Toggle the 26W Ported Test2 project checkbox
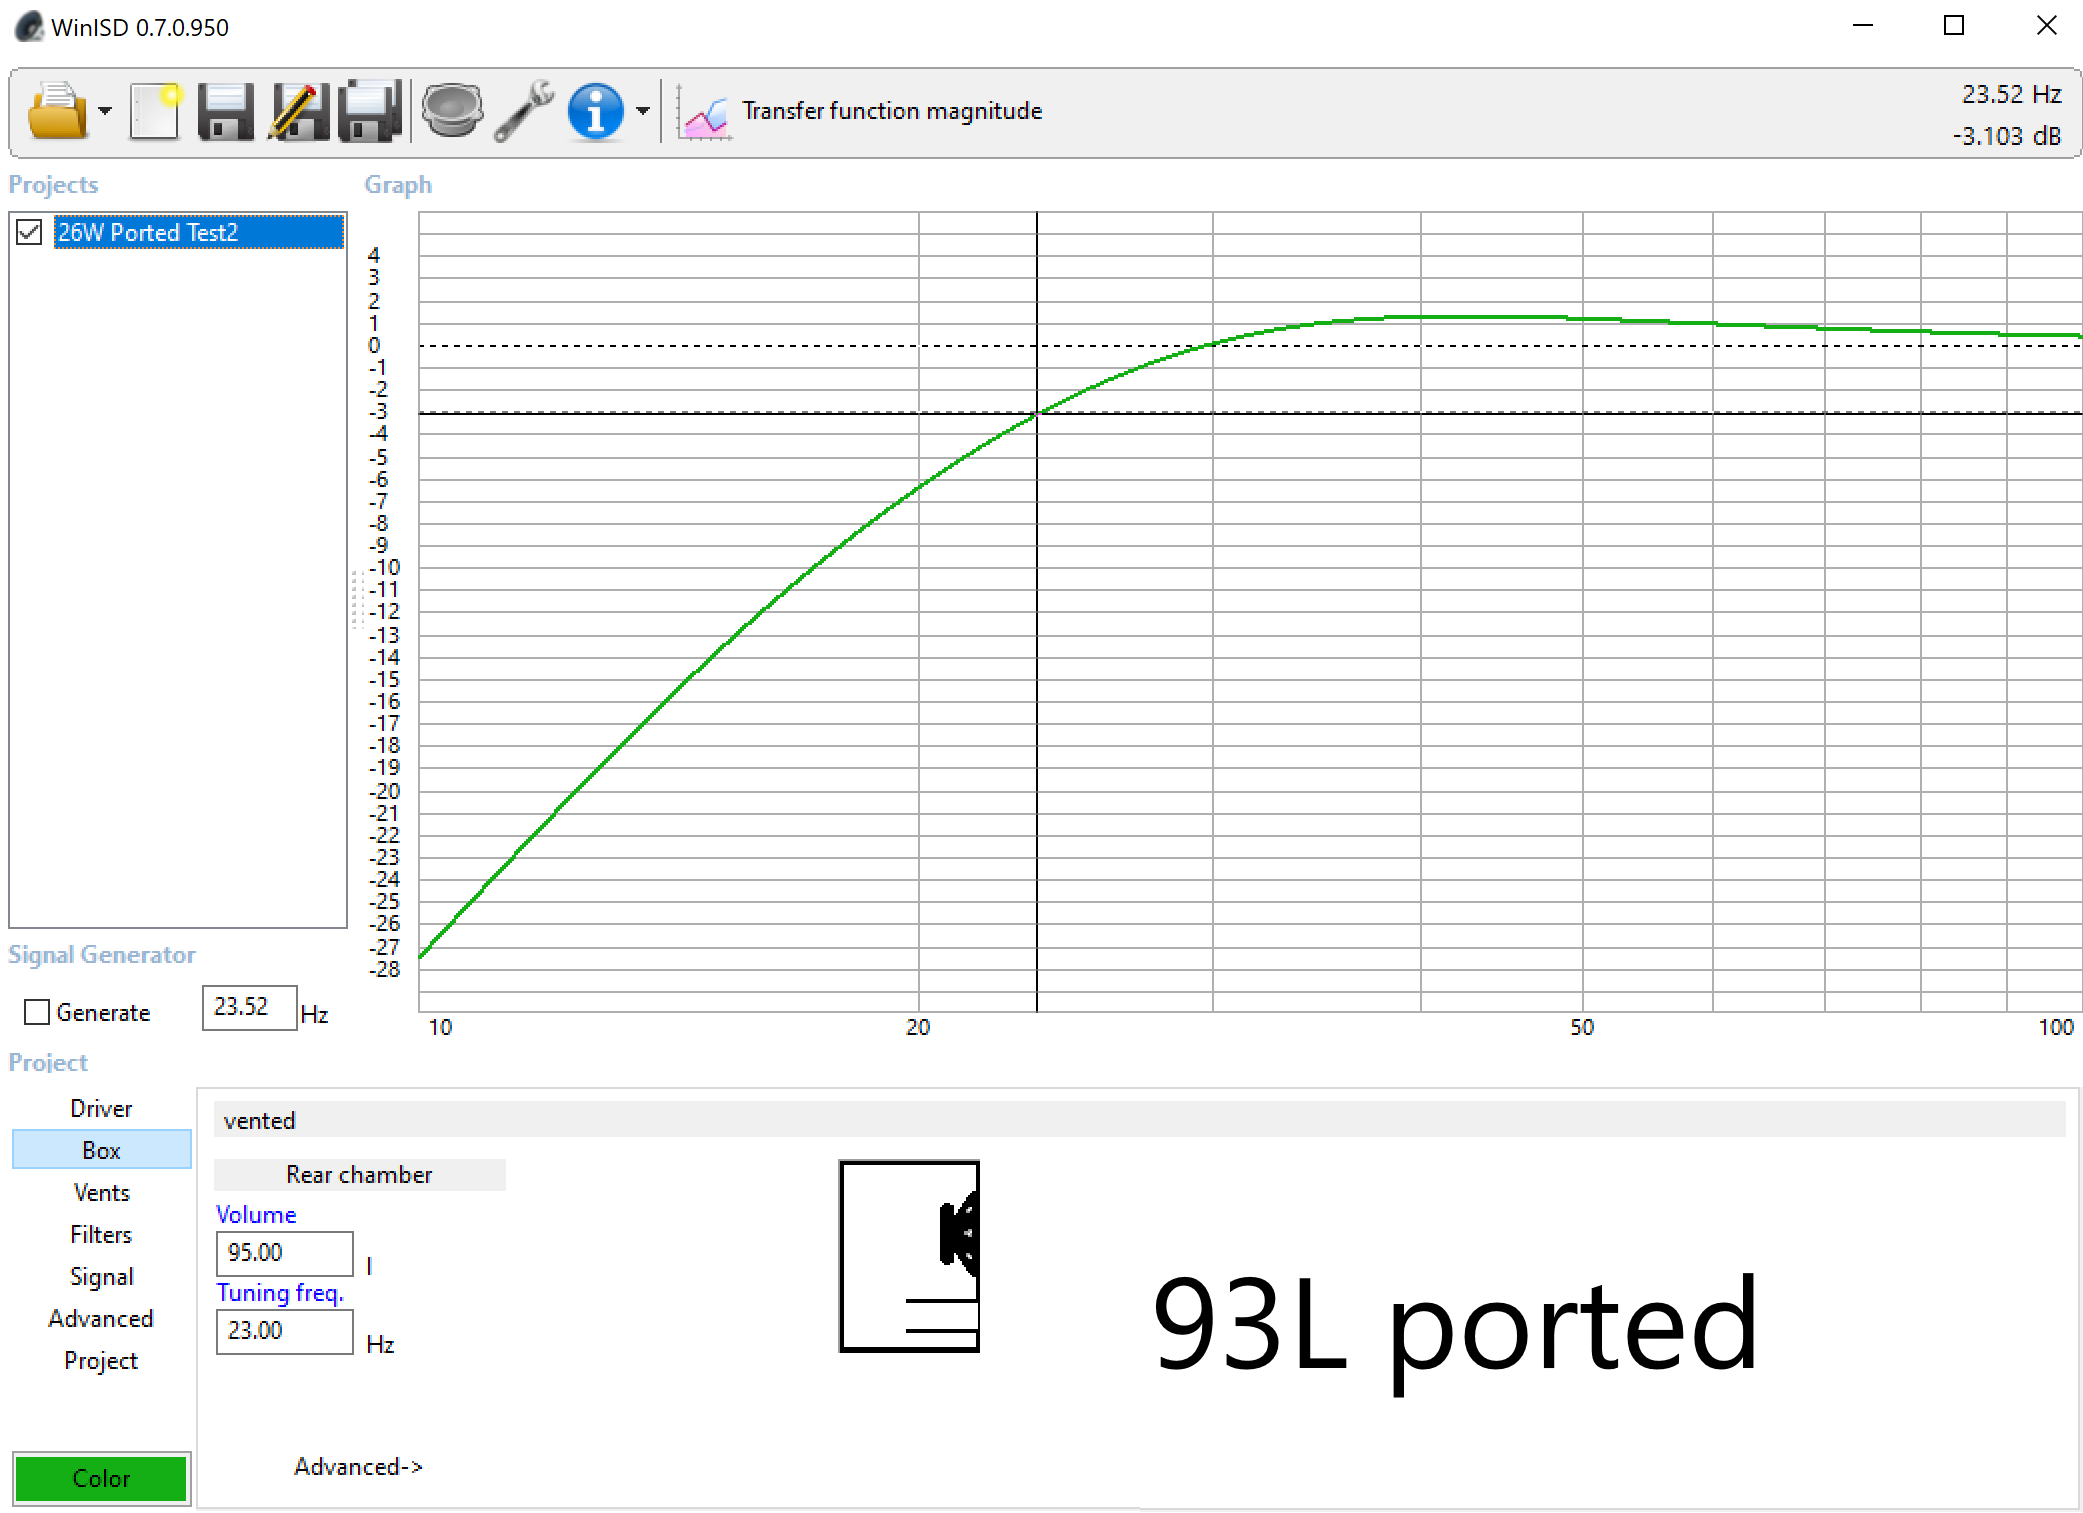Image resolution: width=2083 pixels, height=1513 pixels. [29, 232]
